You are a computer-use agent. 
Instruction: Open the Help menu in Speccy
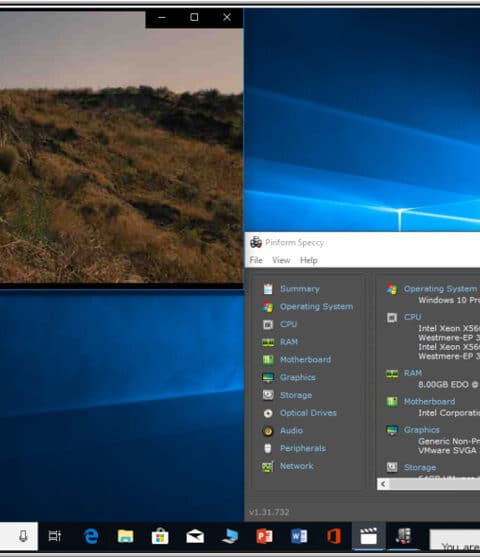pyautogui.click(x=309, y=260)
